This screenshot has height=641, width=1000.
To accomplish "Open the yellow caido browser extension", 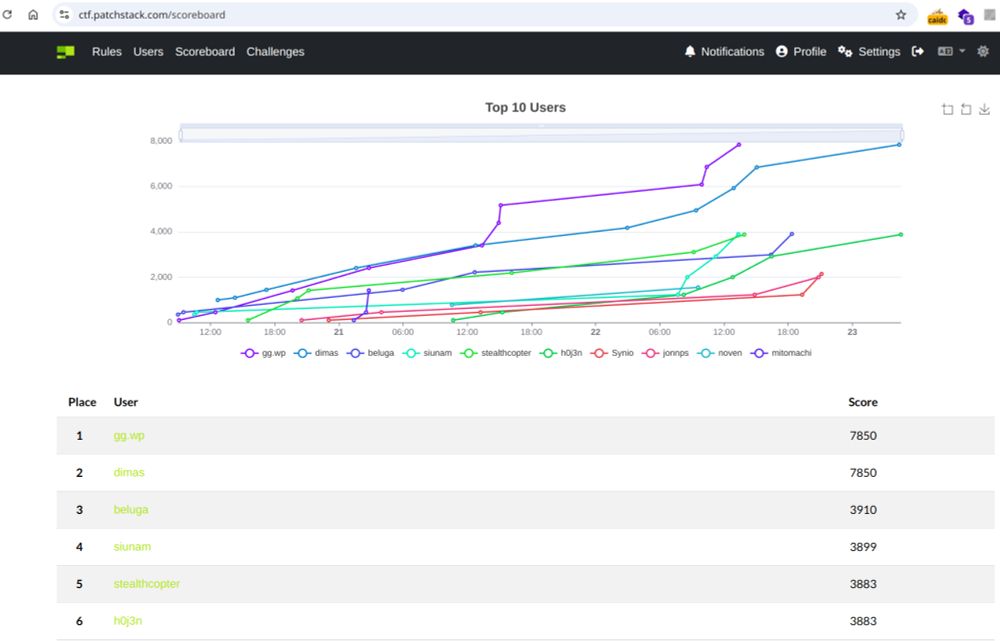I will coord(937,16).
